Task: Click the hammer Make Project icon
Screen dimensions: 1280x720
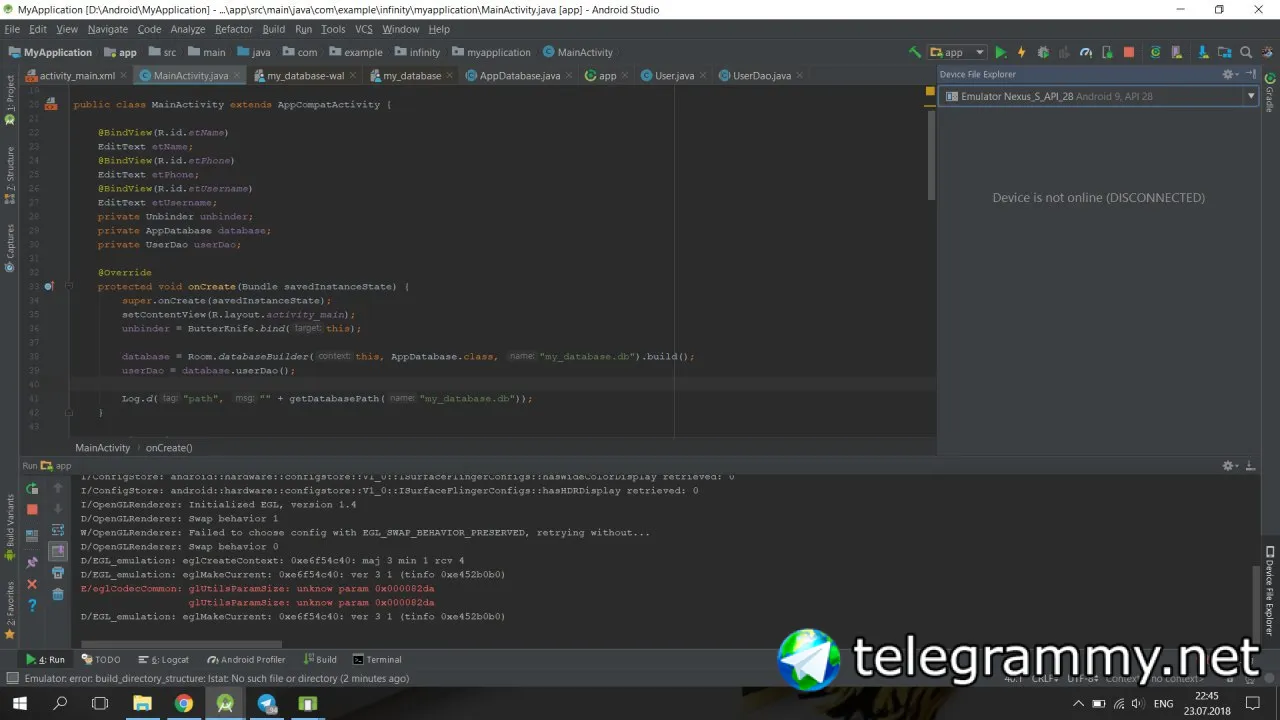Action: [915, 52]
